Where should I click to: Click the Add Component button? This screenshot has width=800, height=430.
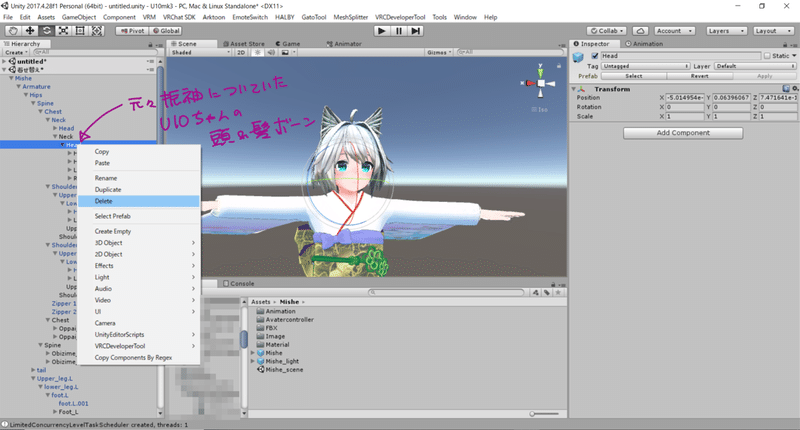(x=683, y=133)
